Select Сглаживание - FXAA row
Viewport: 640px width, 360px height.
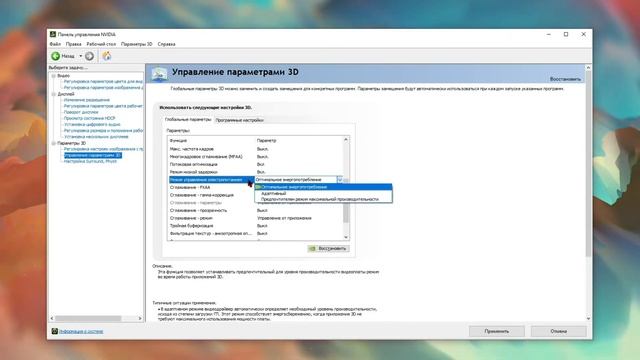pyautogui.click(x=211, y=187)
